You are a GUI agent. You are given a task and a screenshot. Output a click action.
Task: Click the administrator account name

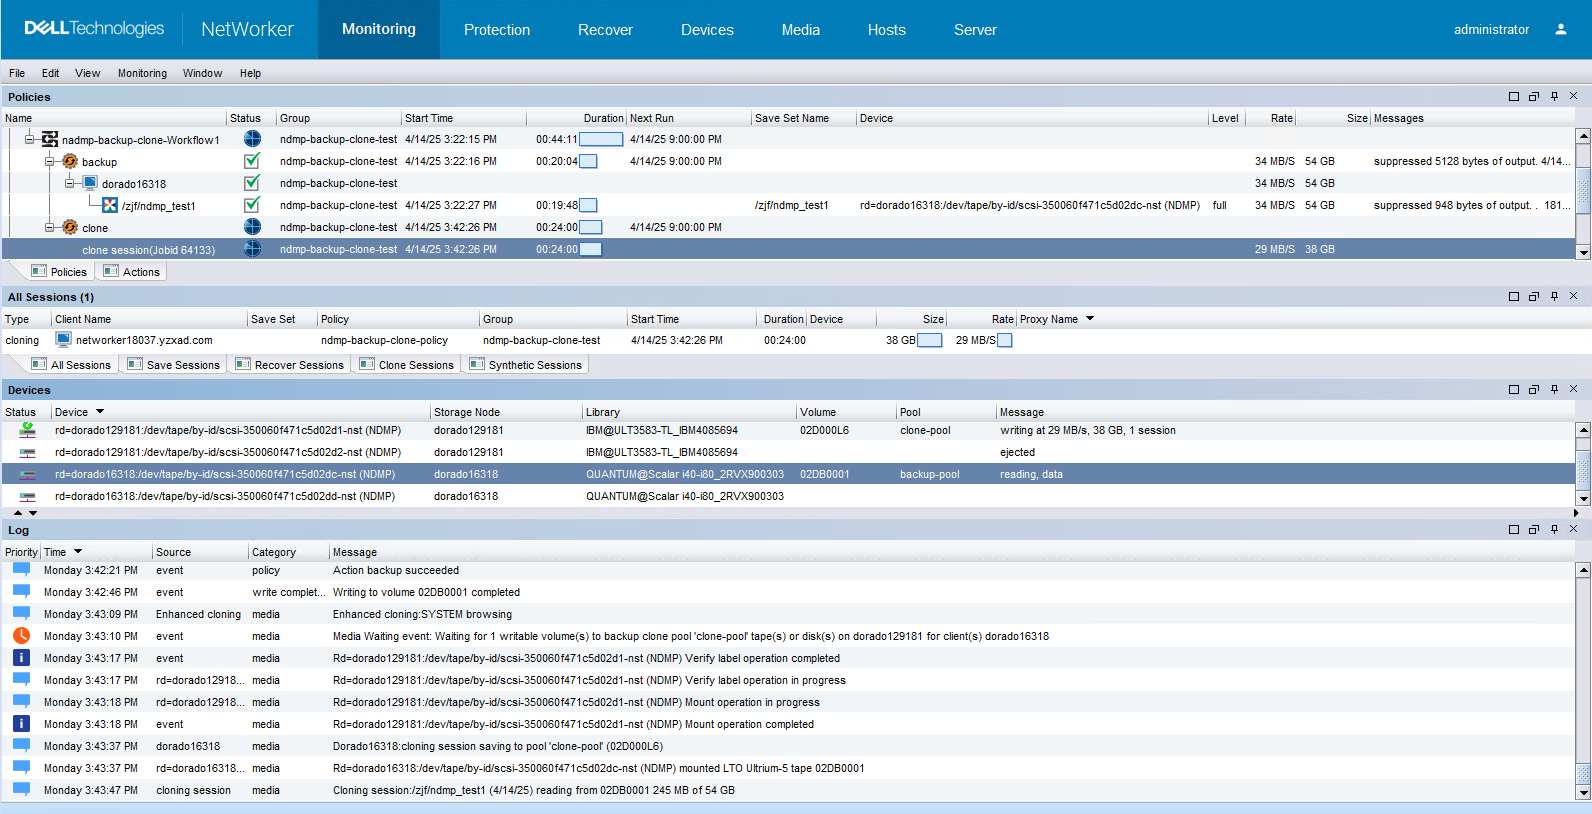1491,30
